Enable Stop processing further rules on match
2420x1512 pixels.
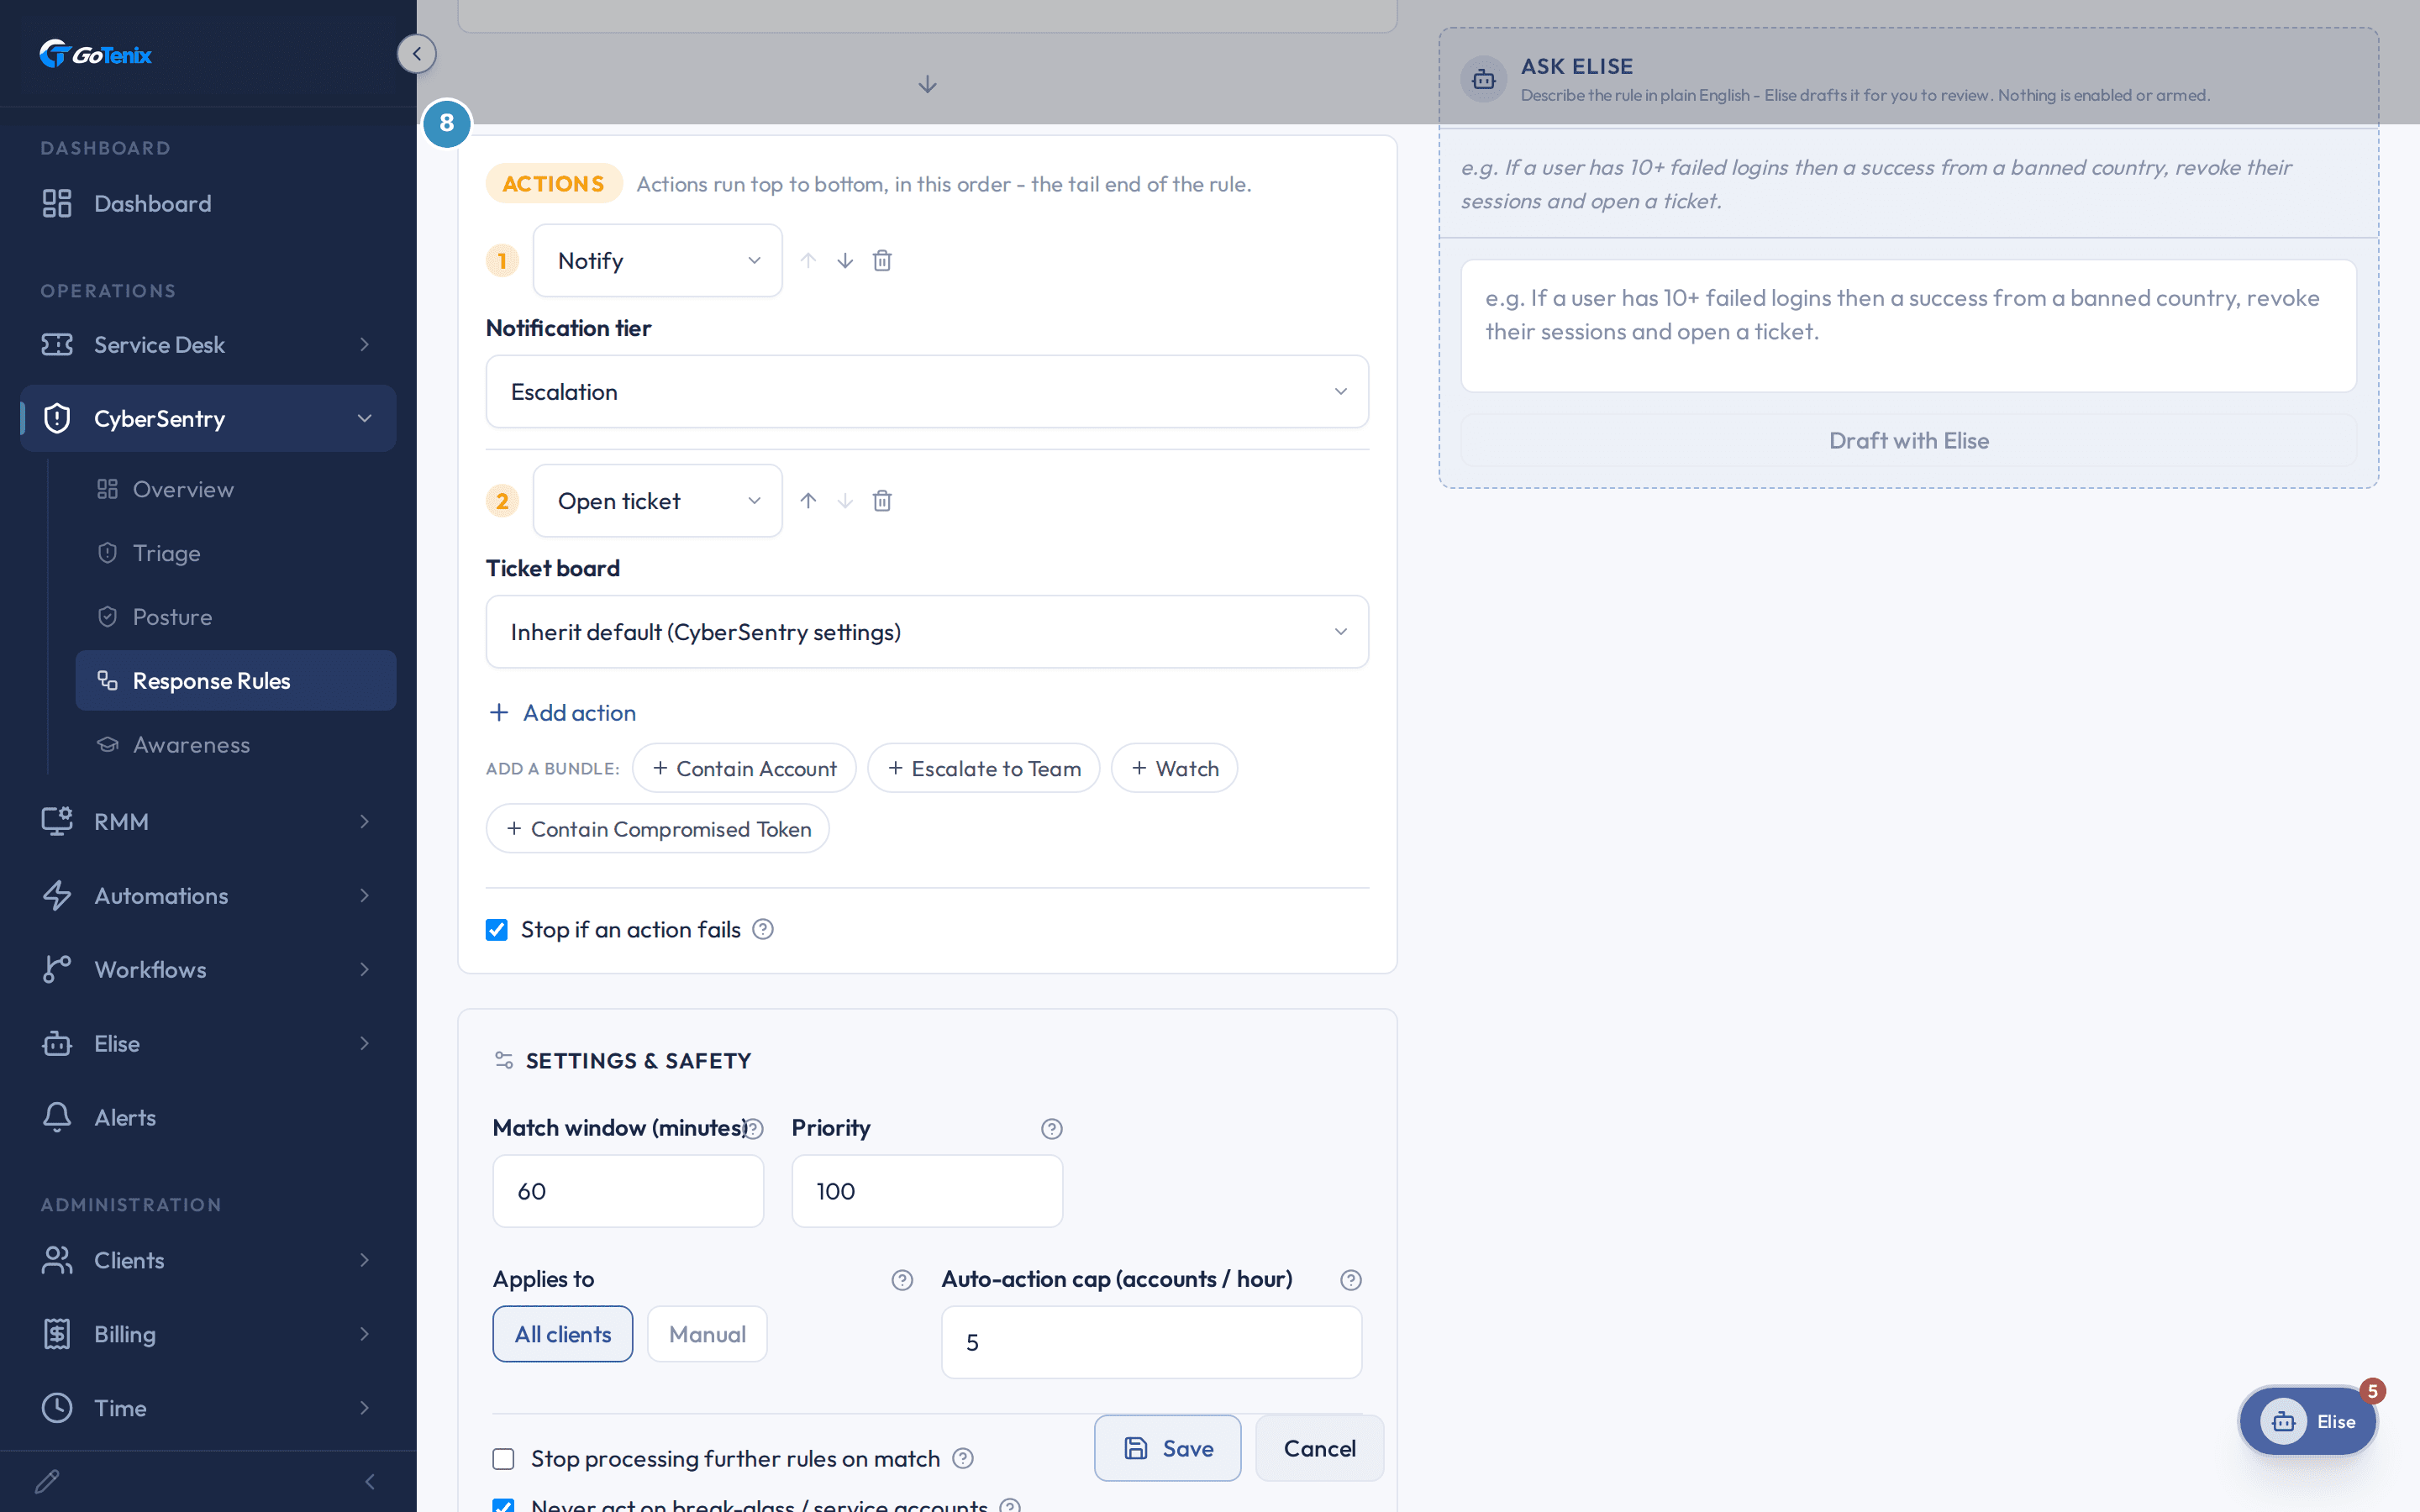coord(503,1459)
